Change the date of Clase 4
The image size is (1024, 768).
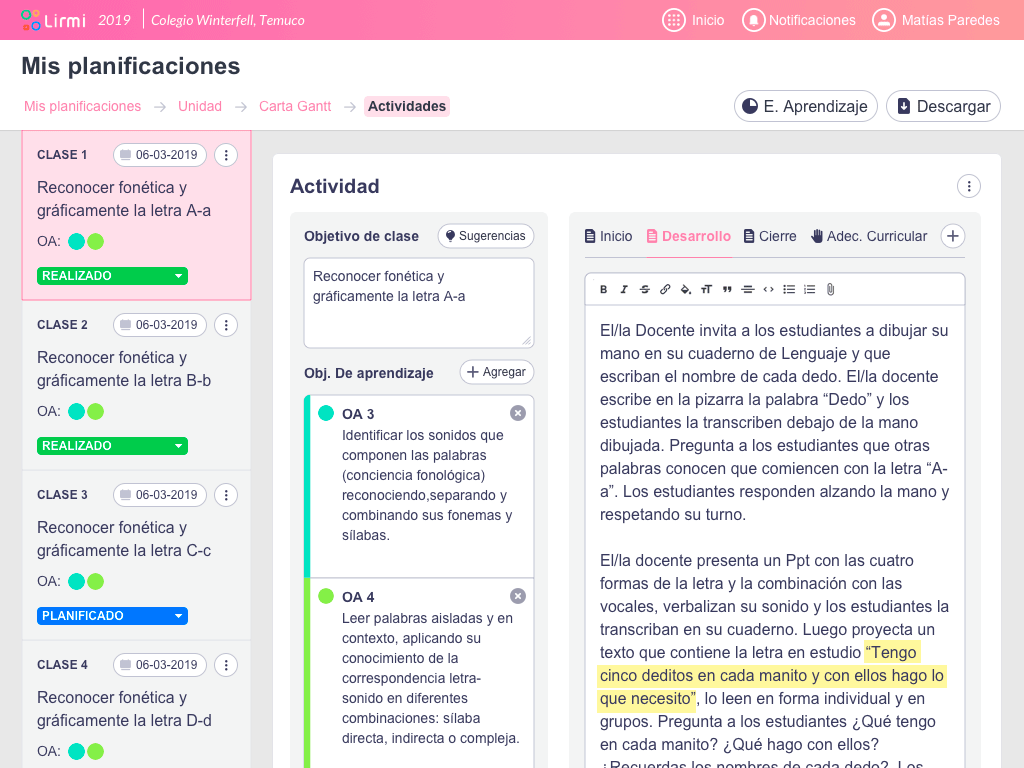[x=160, y=665]
